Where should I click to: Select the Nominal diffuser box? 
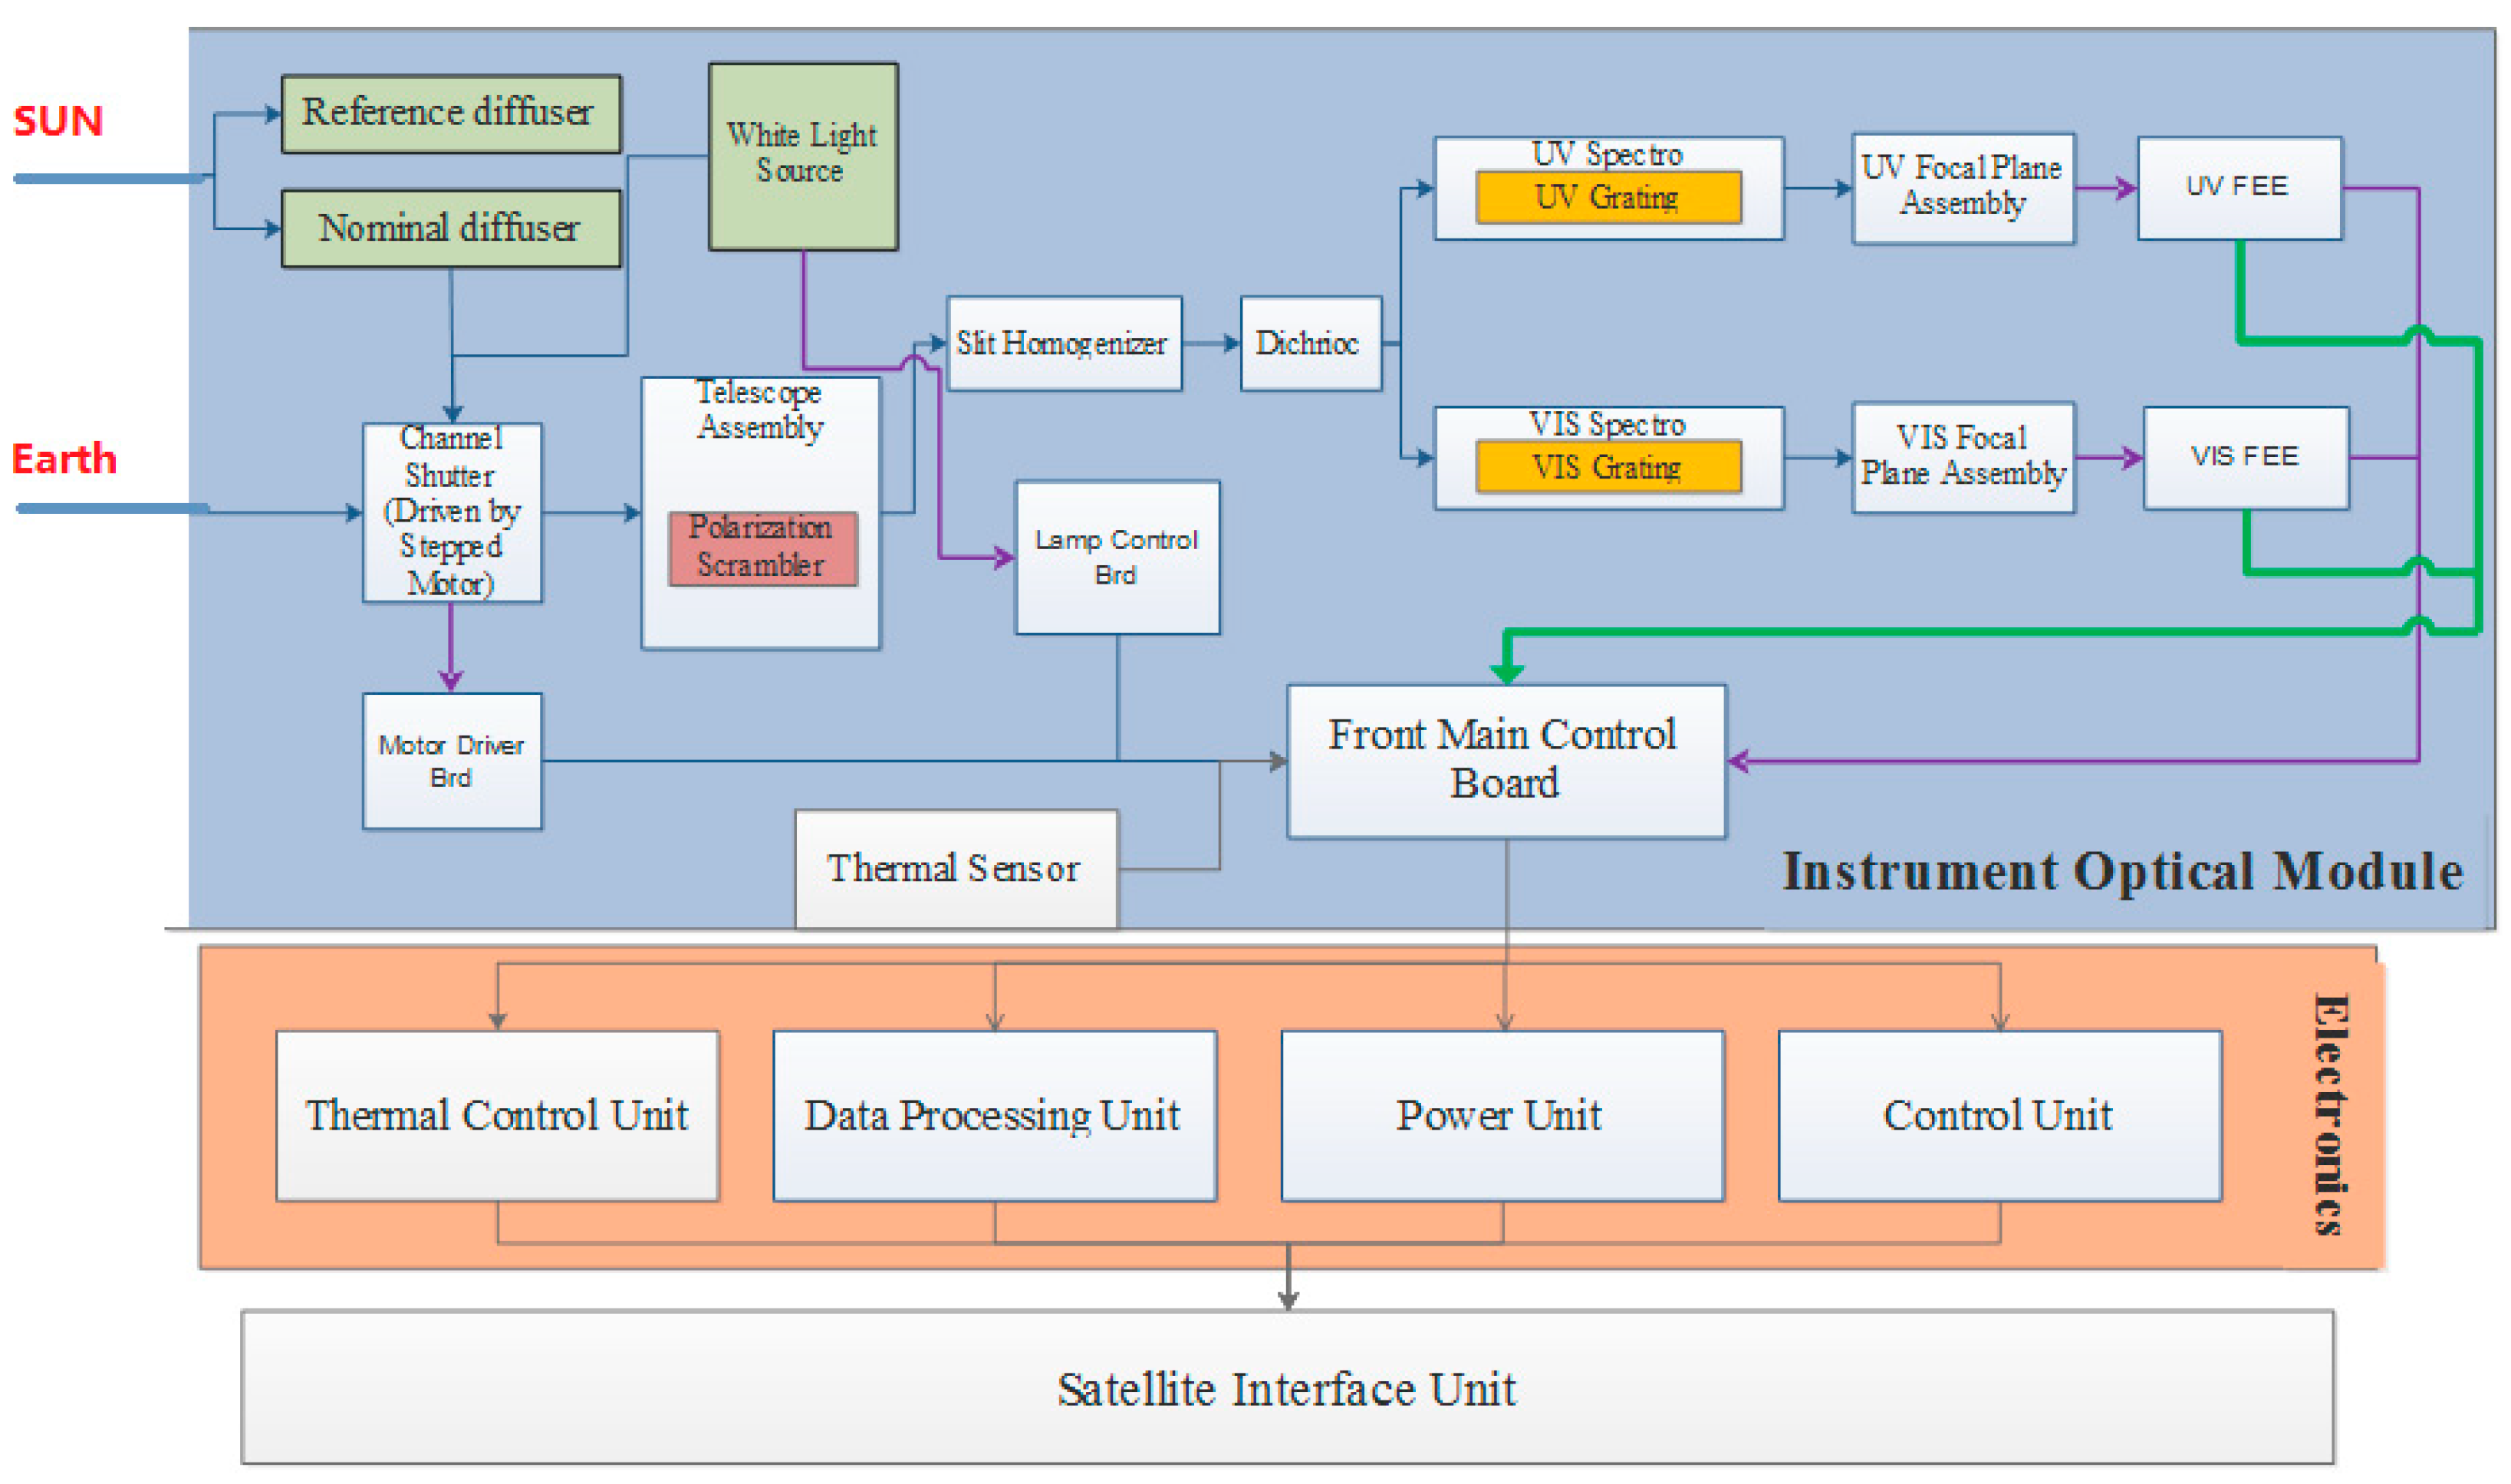(450, 228)
